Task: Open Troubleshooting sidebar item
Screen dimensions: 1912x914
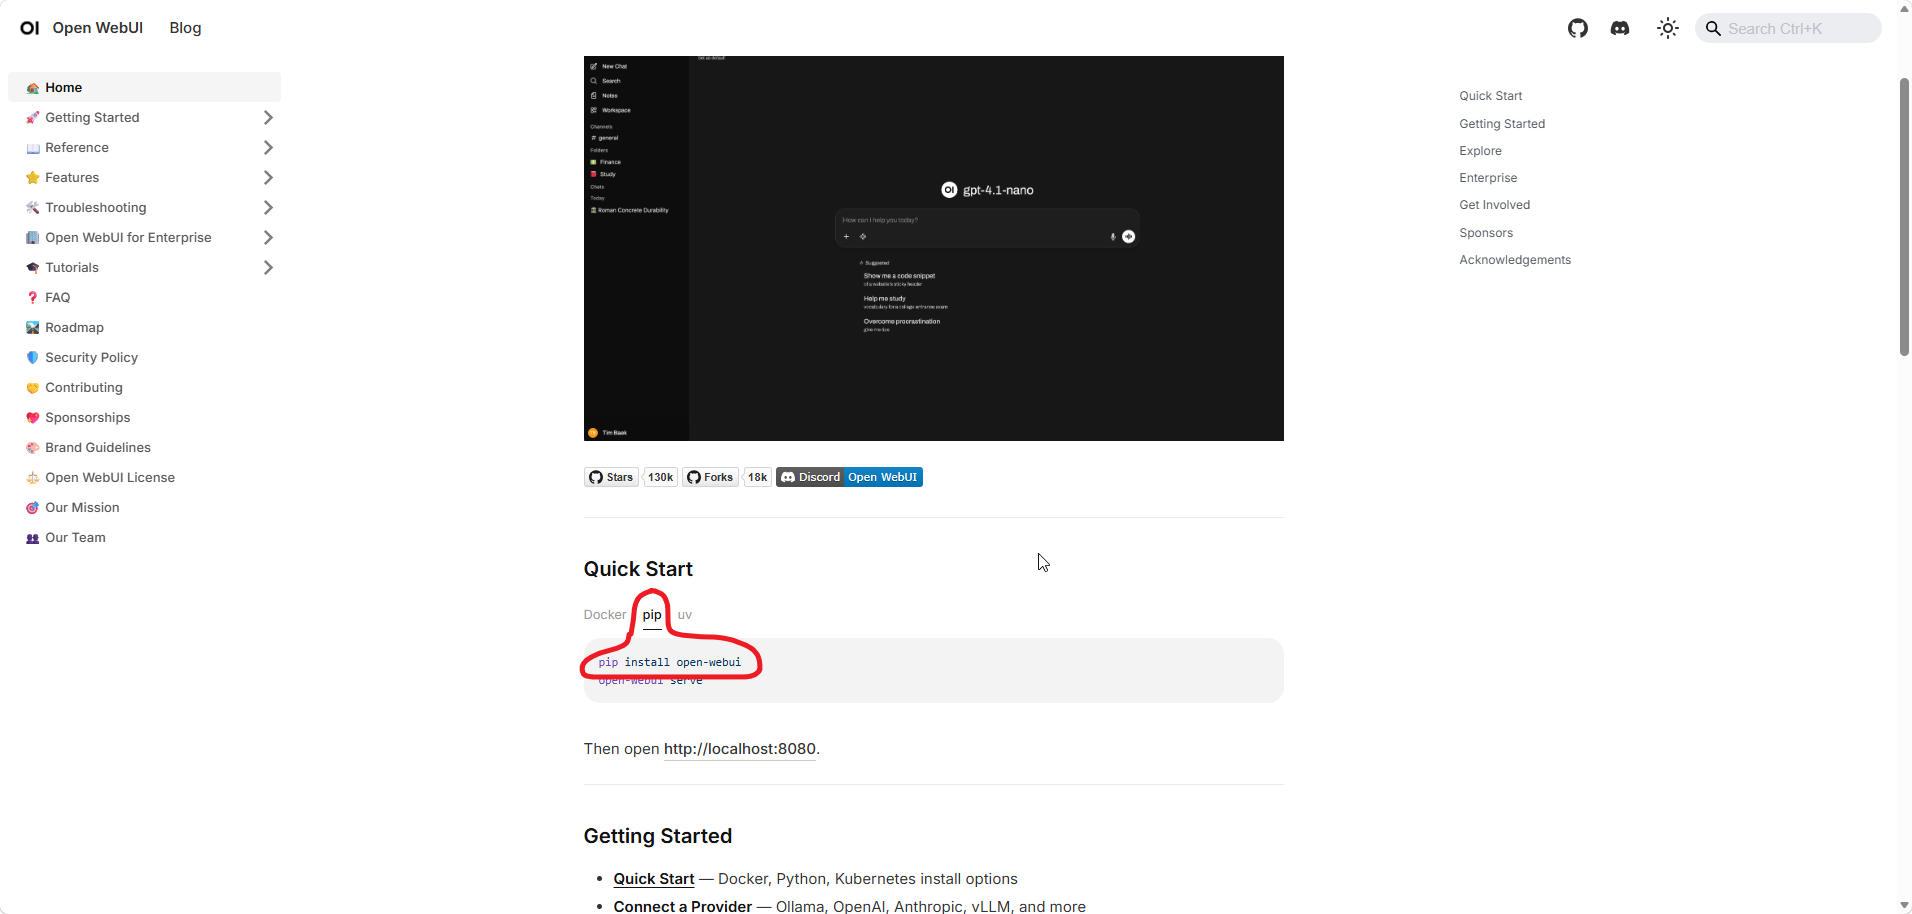Action: [x=96, y=207]
